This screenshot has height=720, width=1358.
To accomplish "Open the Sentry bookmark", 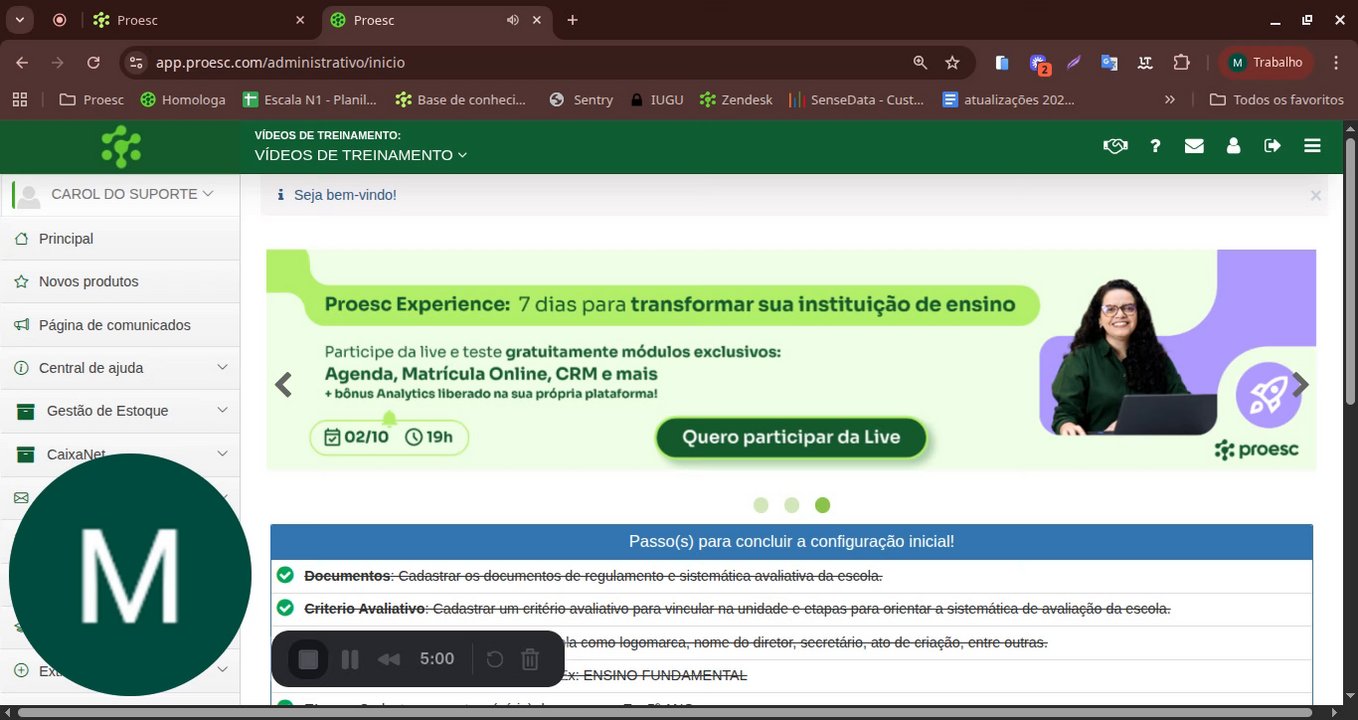I will coord(581,99).
